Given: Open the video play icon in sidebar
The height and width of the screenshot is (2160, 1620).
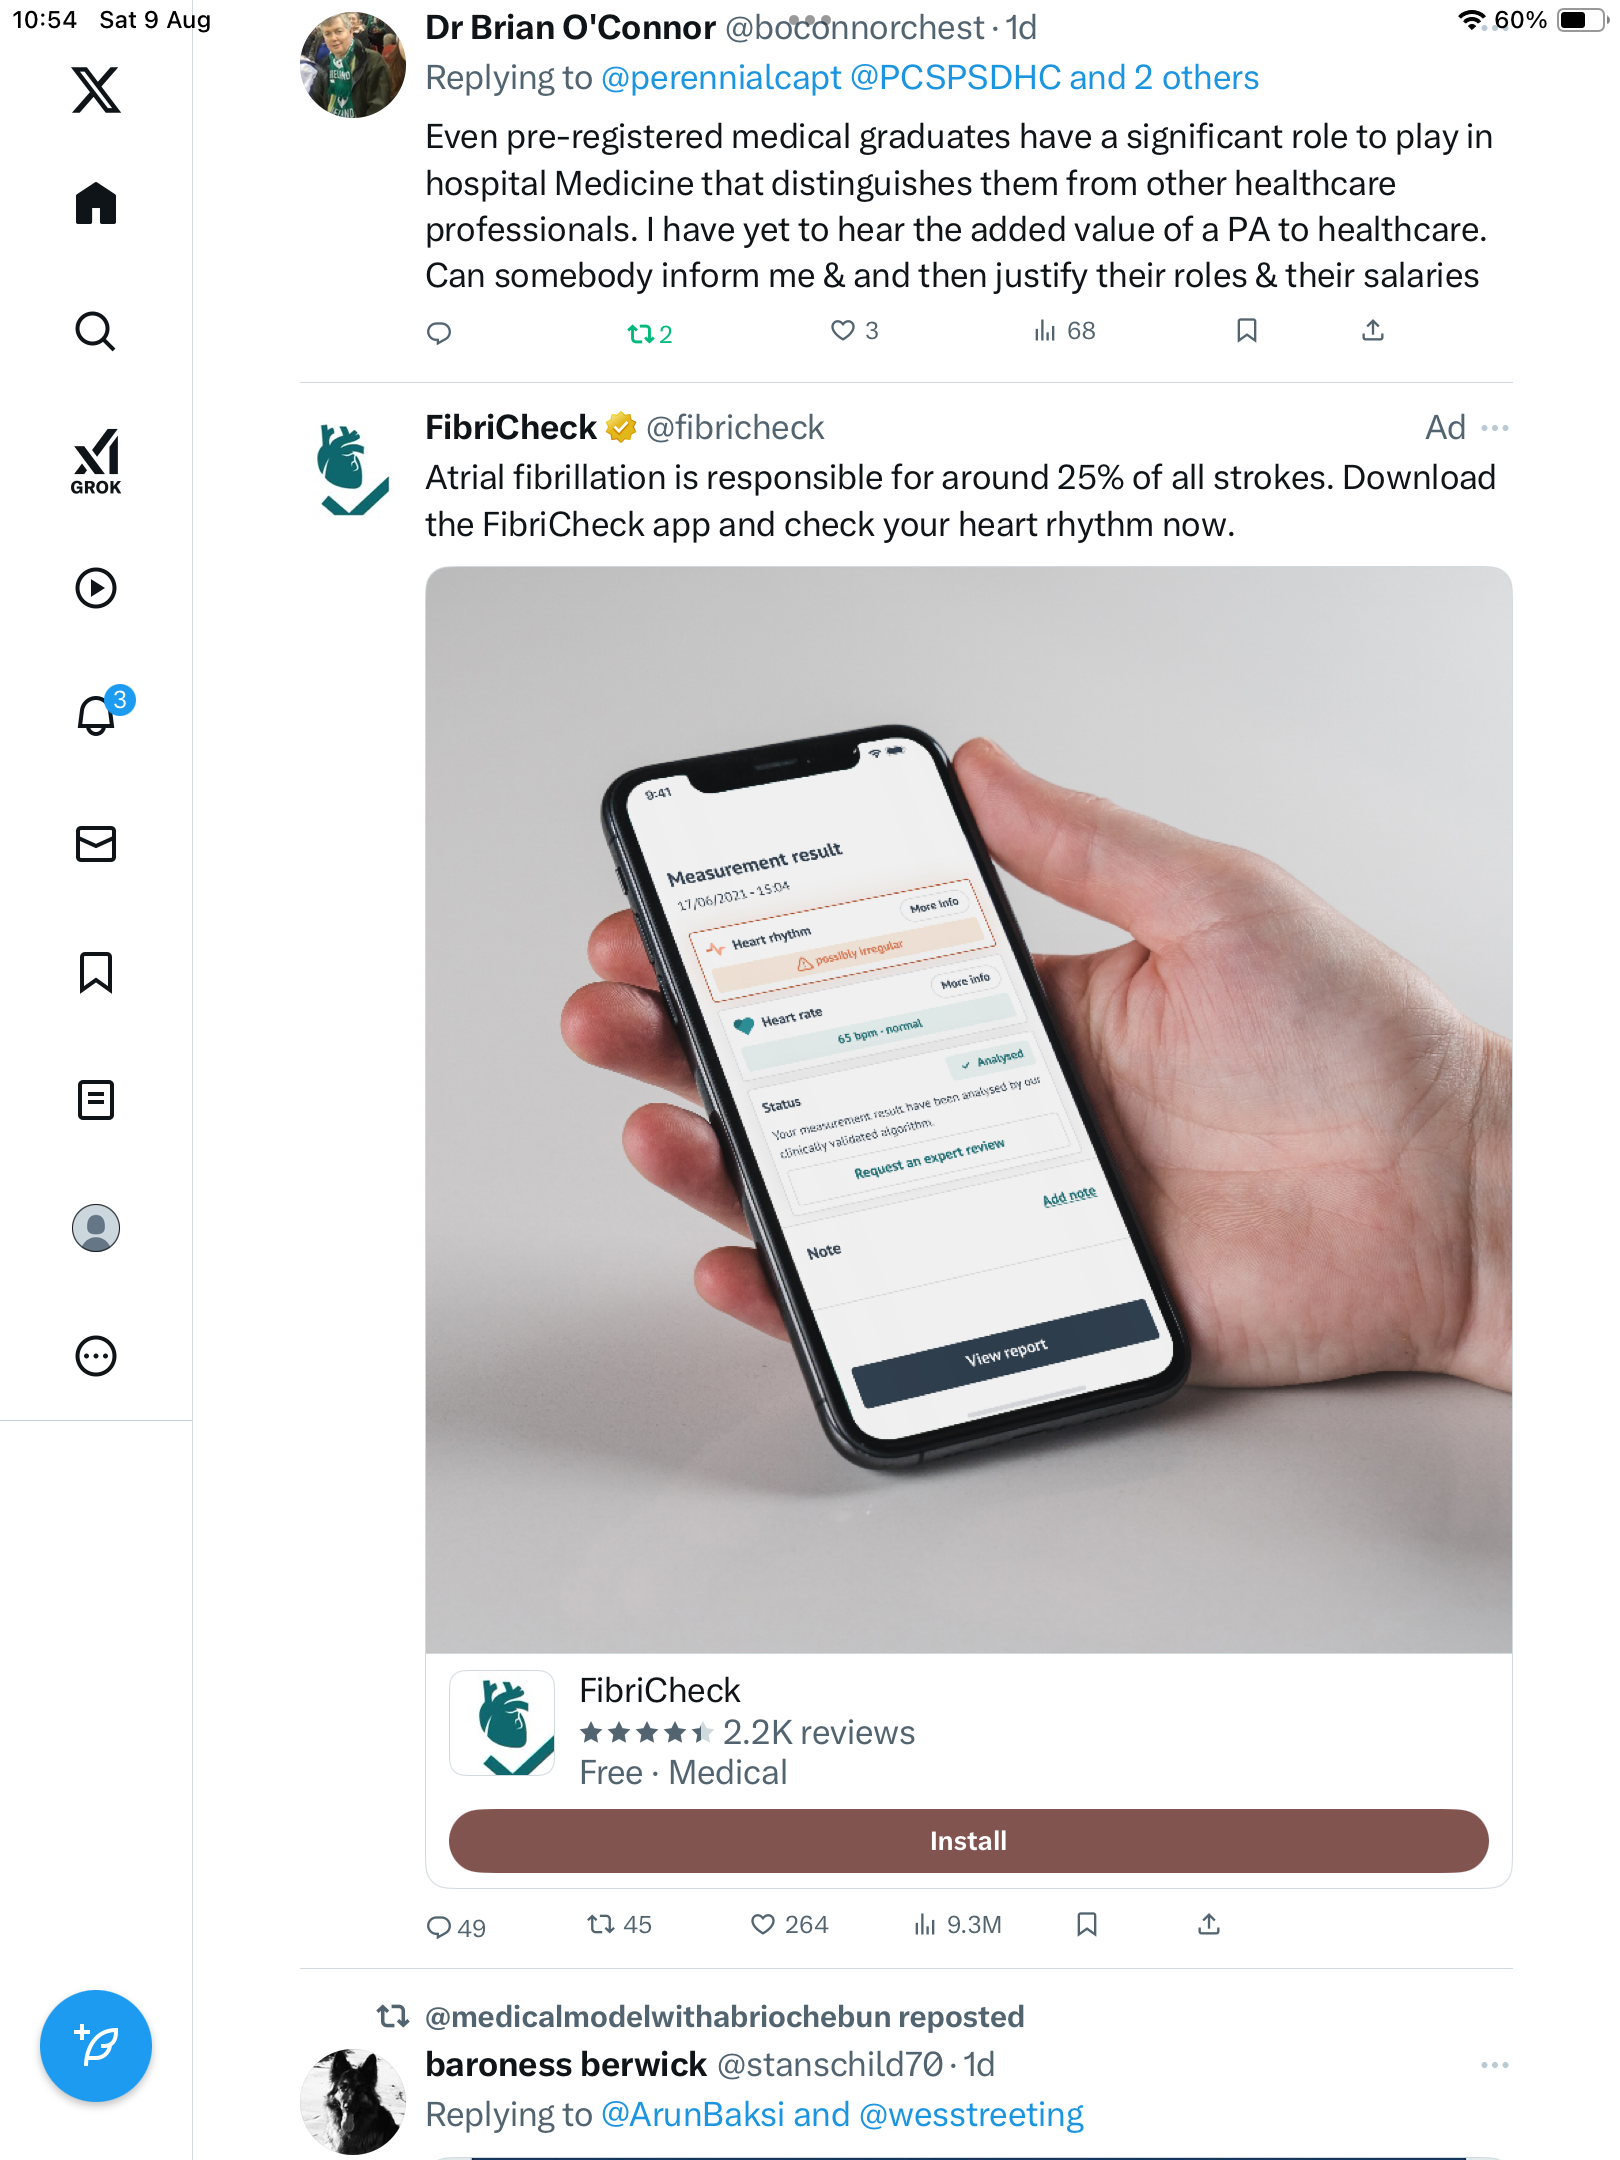Looking at the screenshot, I should 96,588.
